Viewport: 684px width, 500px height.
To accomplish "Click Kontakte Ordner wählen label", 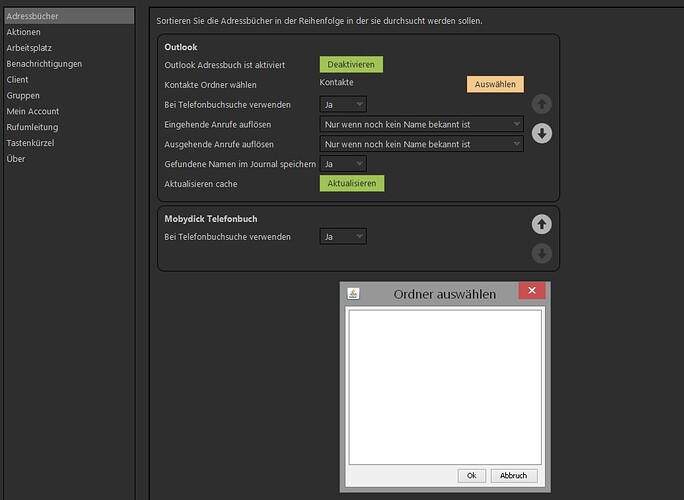I will 210,85.
